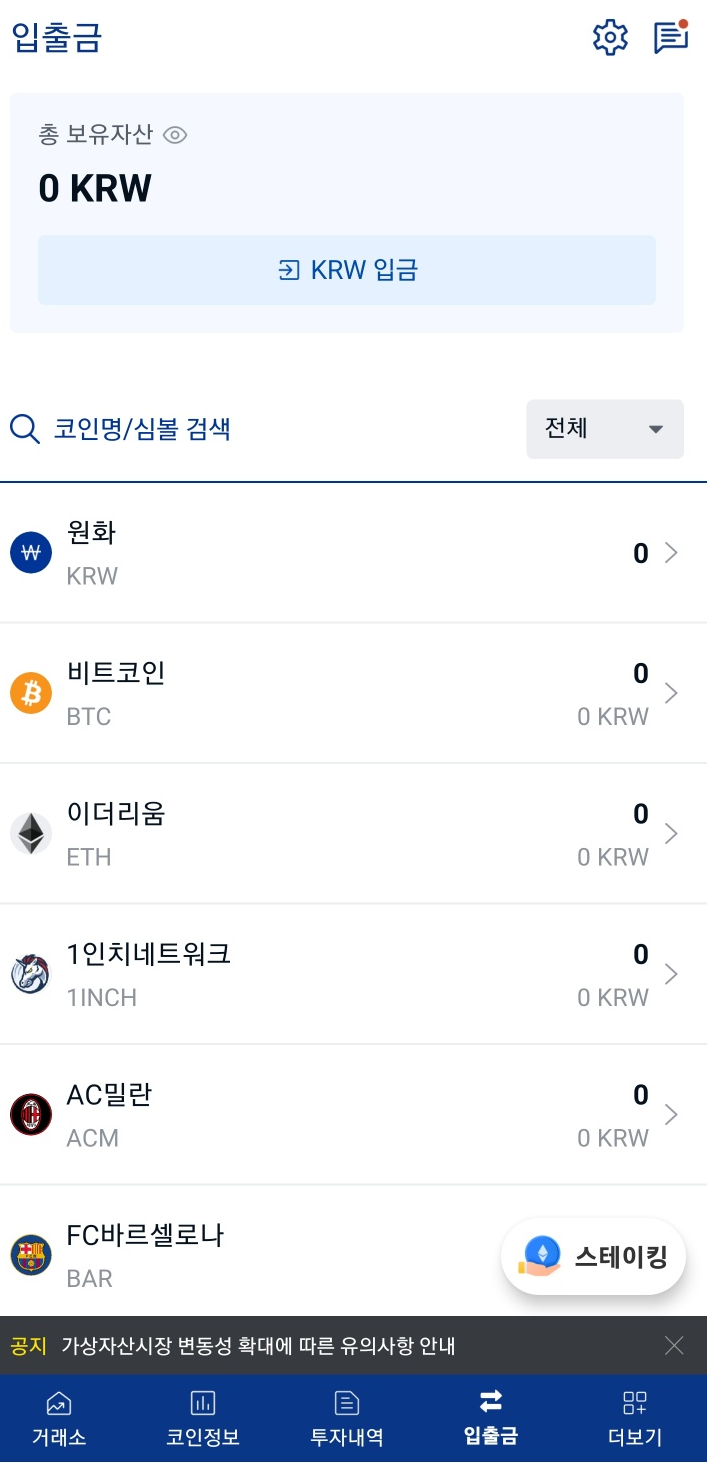The width and height of the screenshot is (707, 1475).
Task: Expand the 이더리움 ETH row chevron
Action: click(x=672, y=833)
